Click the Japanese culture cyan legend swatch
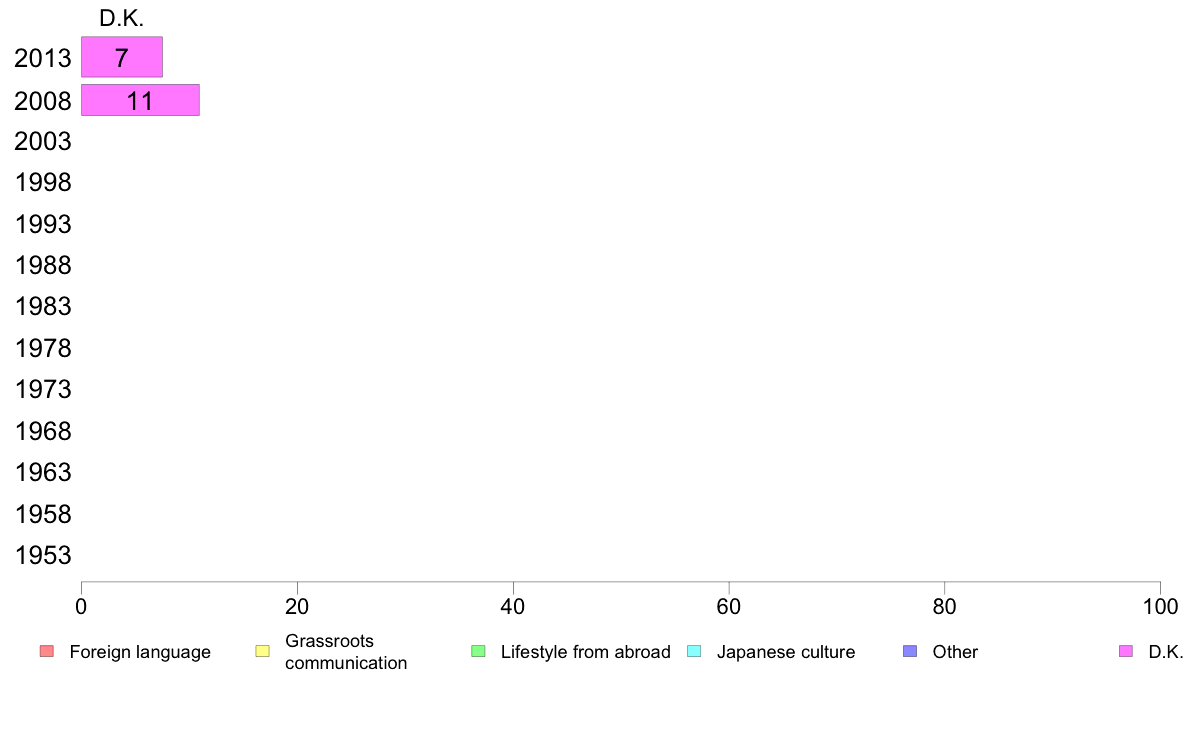The width and height of the screenshot is (1188, 736). click(x=694, y=651)
